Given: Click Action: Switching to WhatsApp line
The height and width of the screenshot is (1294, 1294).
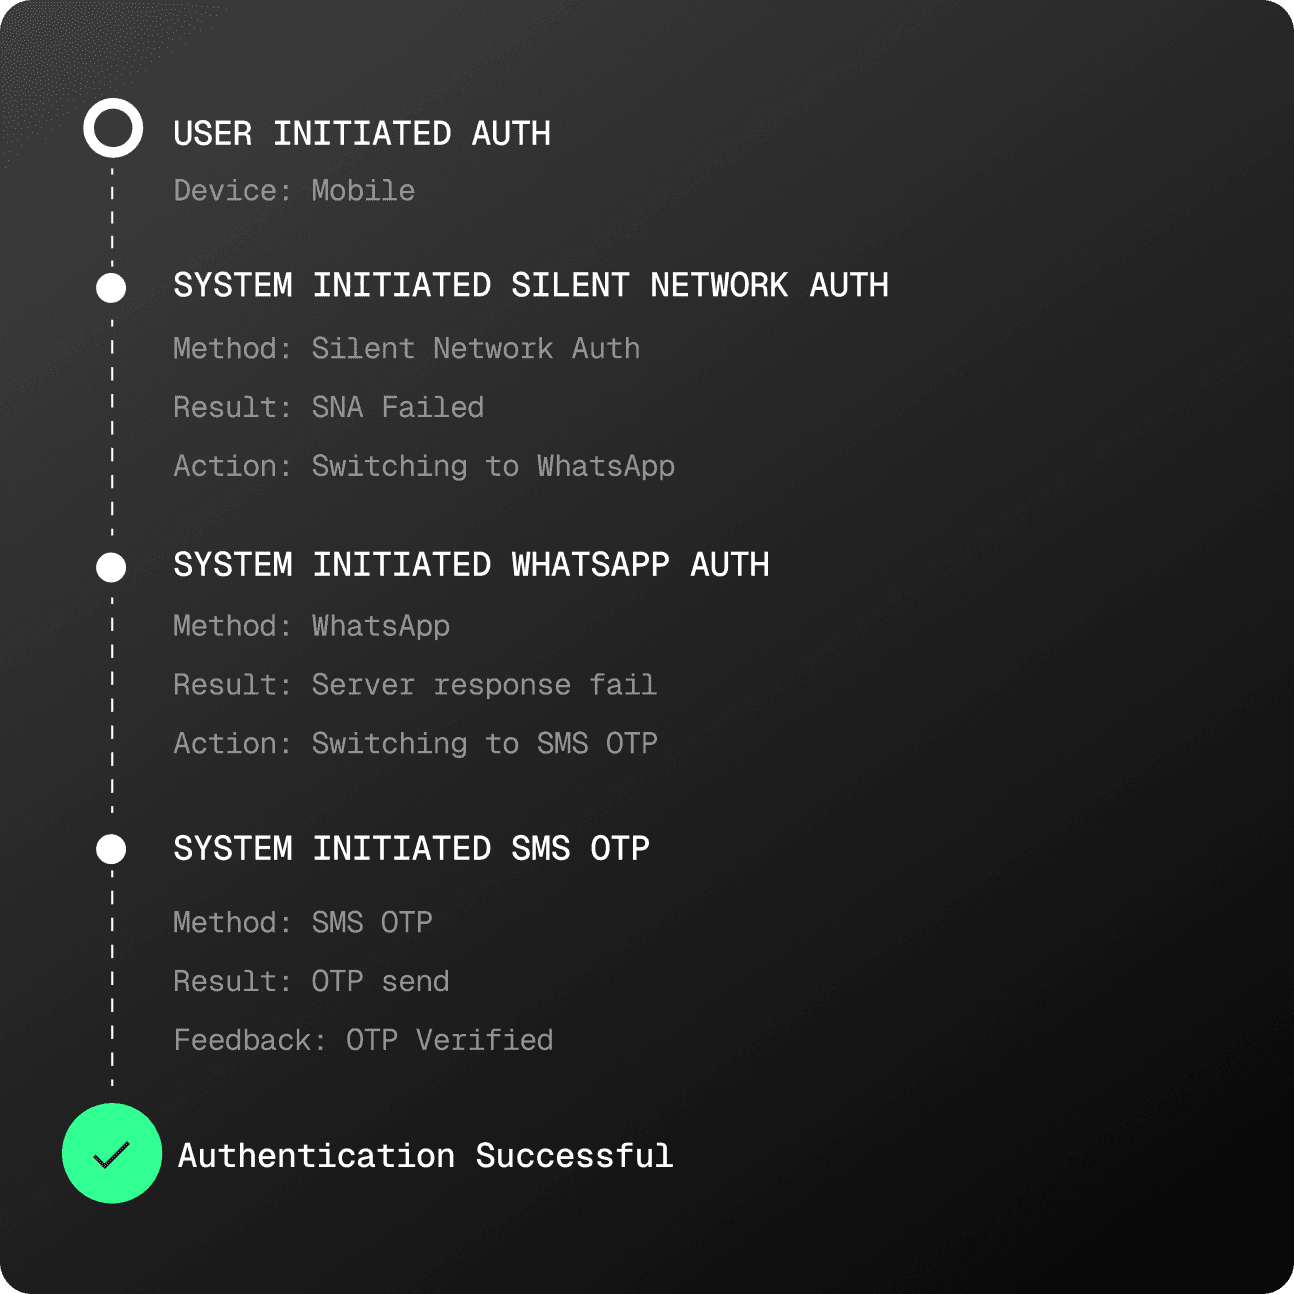Looking at the screenshot, I should pyautogui.click(x=424, y=466).
